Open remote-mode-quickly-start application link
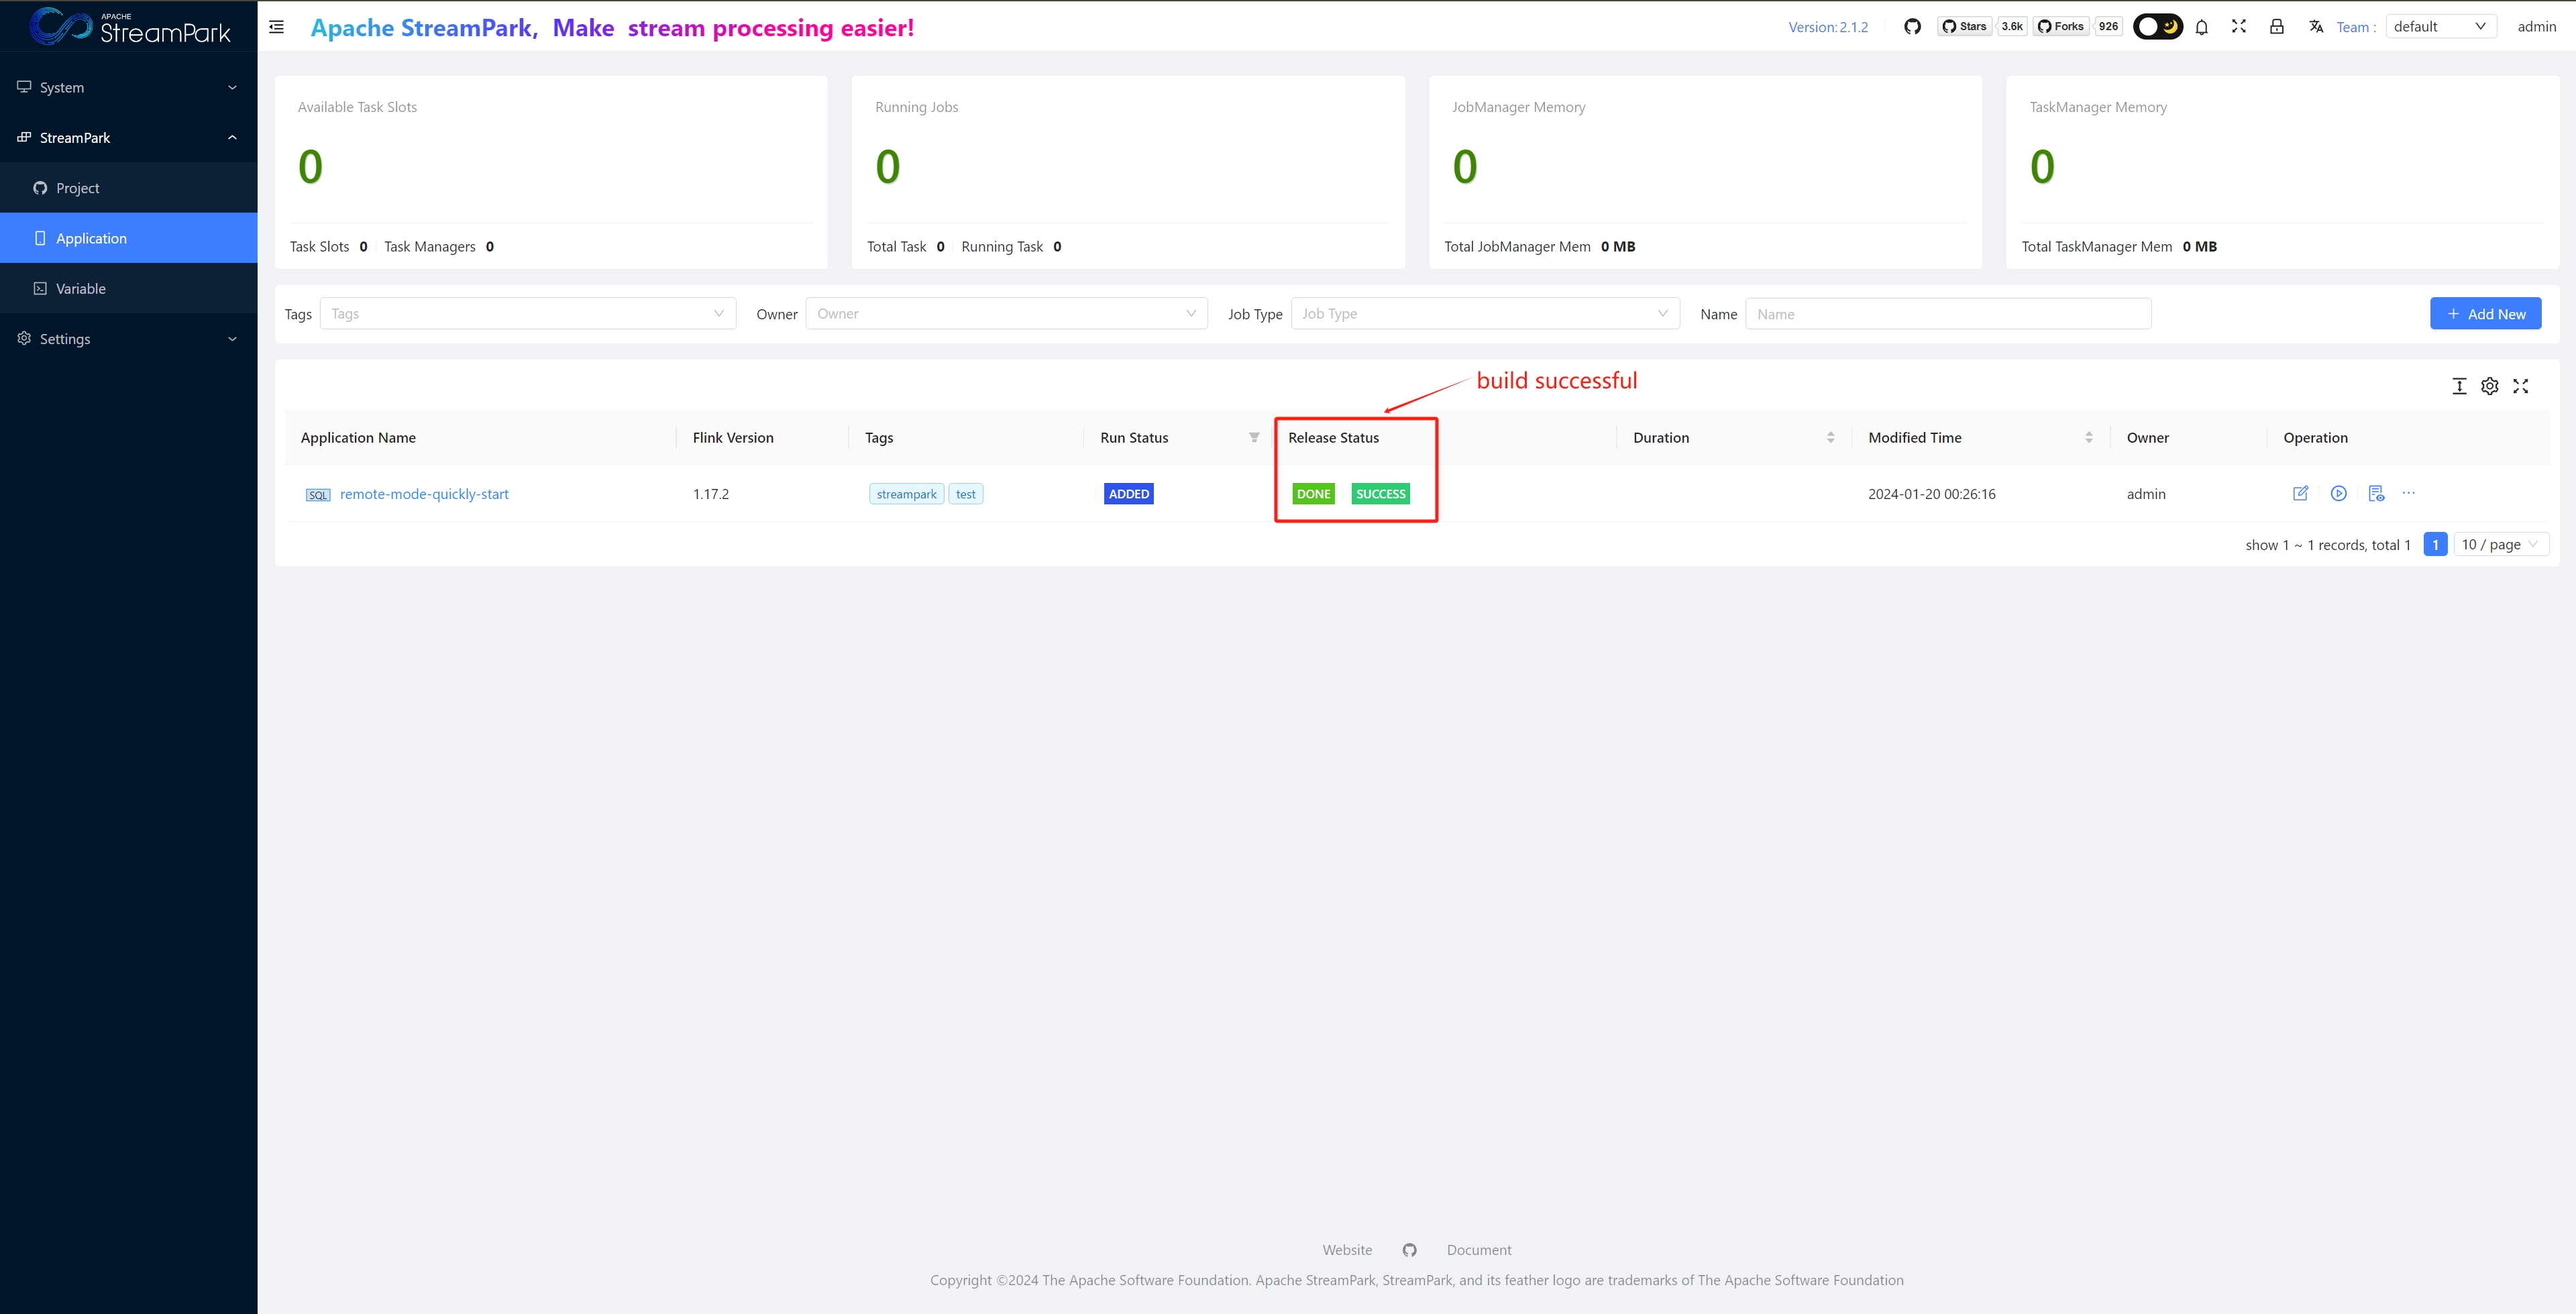The height and width of the screenshot is (1314, 2576). click(424, 494)
